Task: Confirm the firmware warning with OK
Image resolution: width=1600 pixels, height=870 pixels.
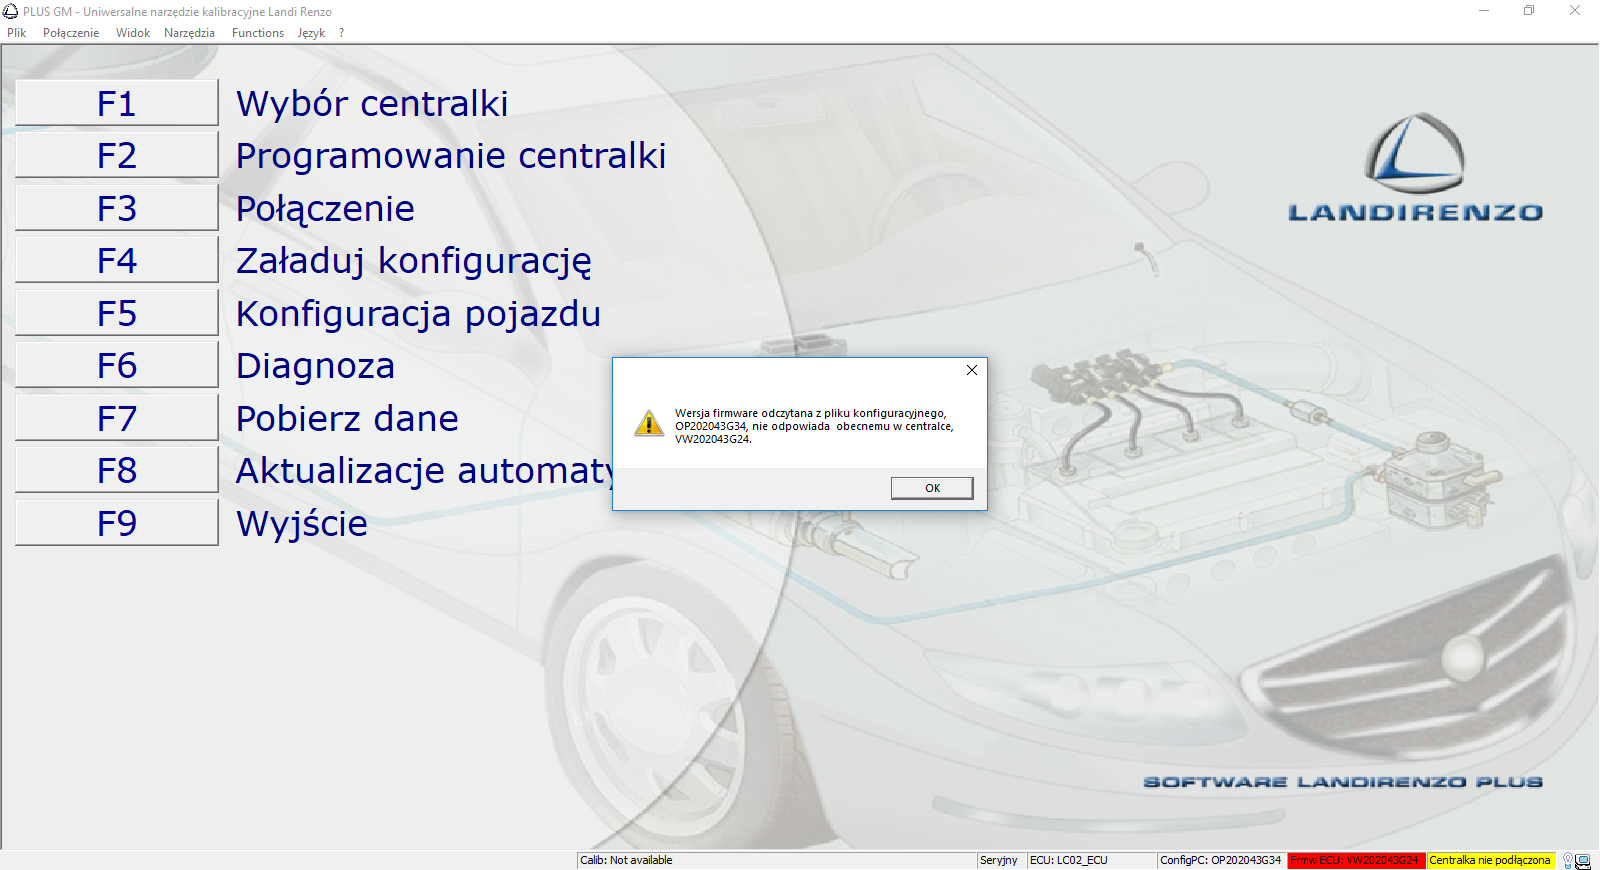Action: tap(932, 488)
